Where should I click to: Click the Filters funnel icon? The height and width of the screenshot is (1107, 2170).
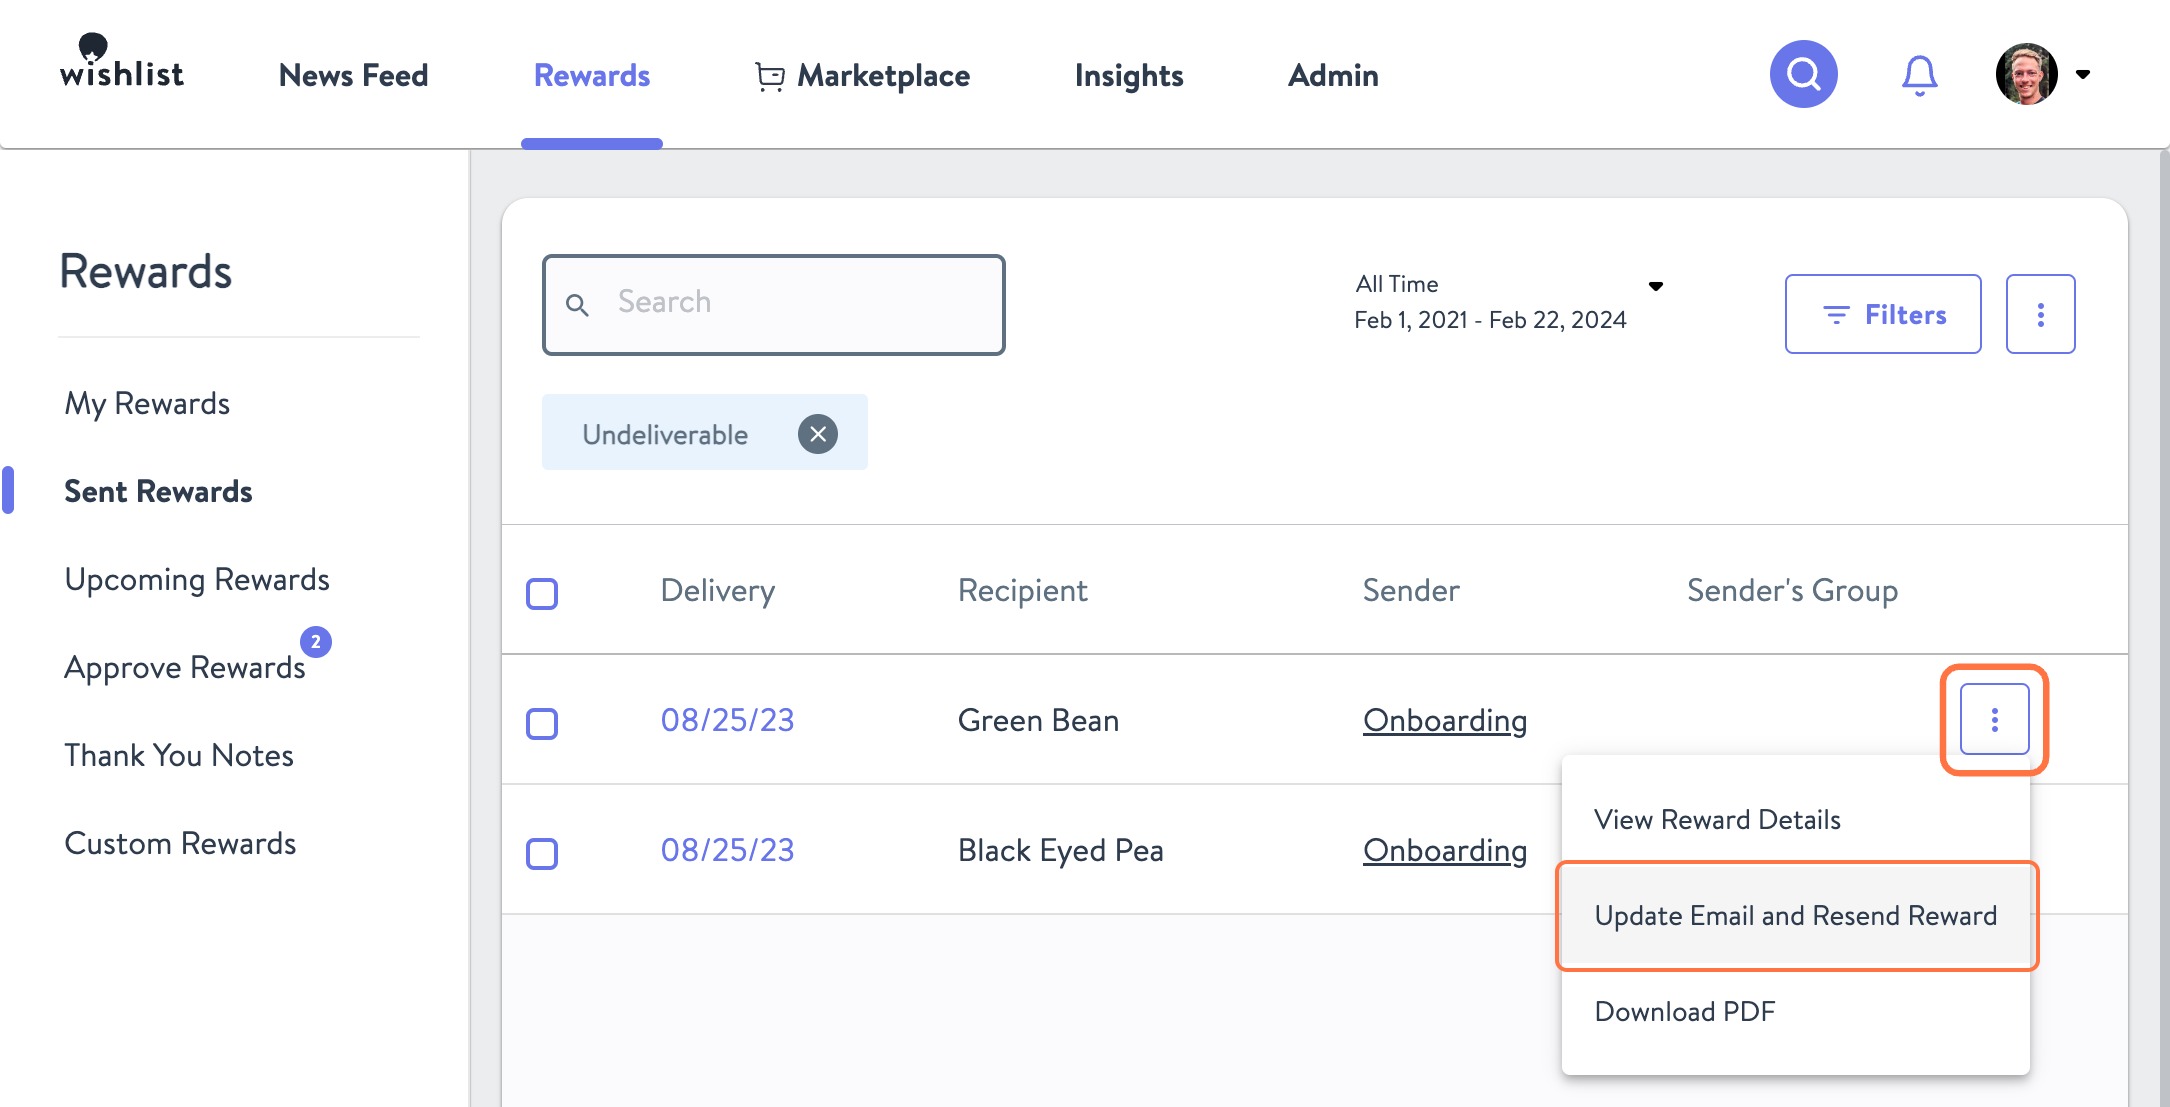point(1836,313)
